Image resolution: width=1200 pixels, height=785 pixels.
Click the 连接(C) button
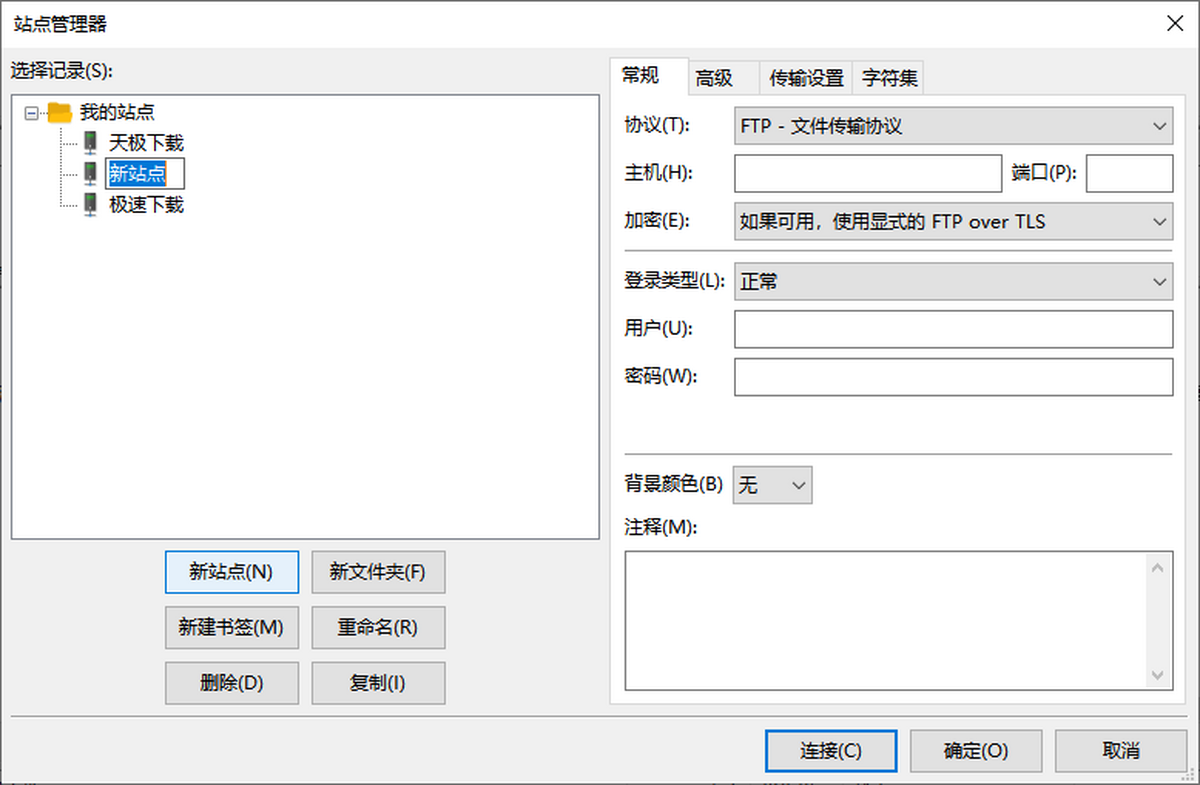click(x=831, y=750)
